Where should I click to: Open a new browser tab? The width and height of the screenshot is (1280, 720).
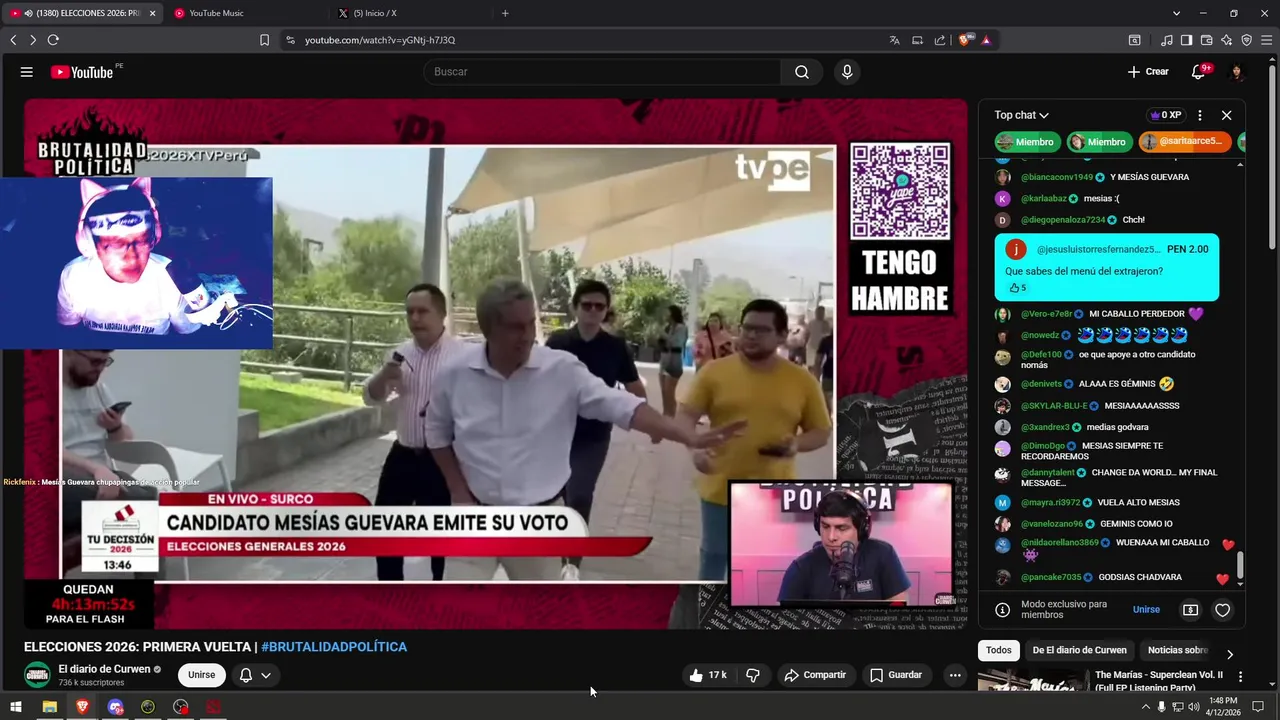pyautogui.click(x=505, y=13)
